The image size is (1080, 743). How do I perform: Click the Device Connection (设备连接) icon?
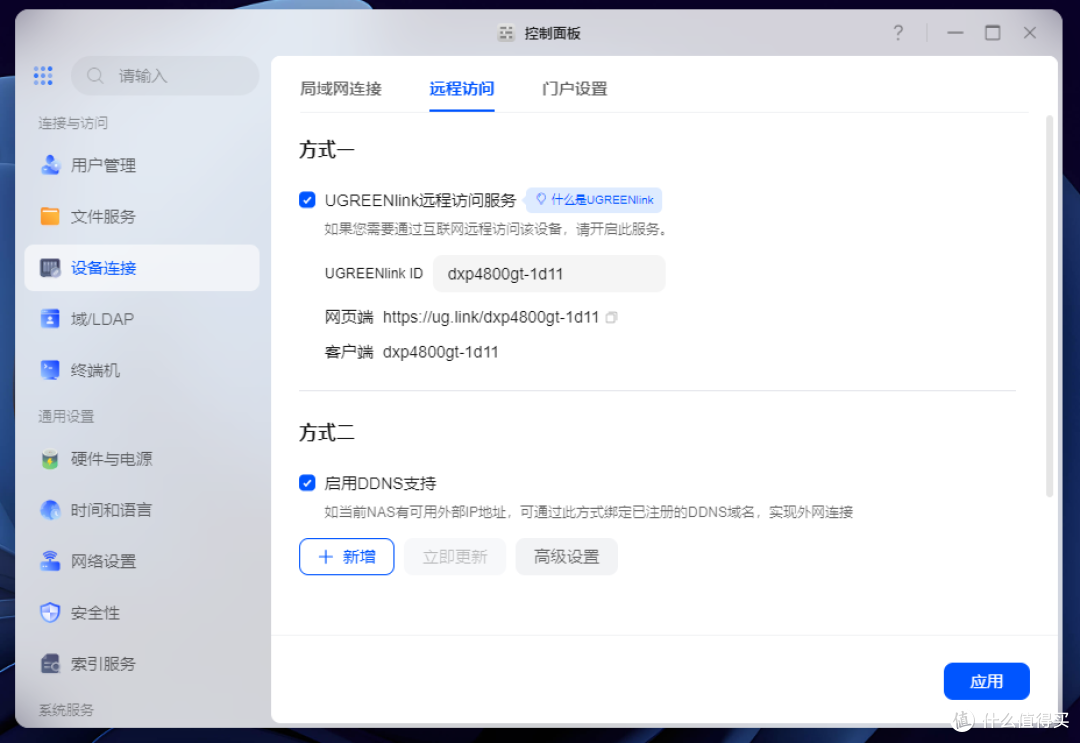pos(50,268)
